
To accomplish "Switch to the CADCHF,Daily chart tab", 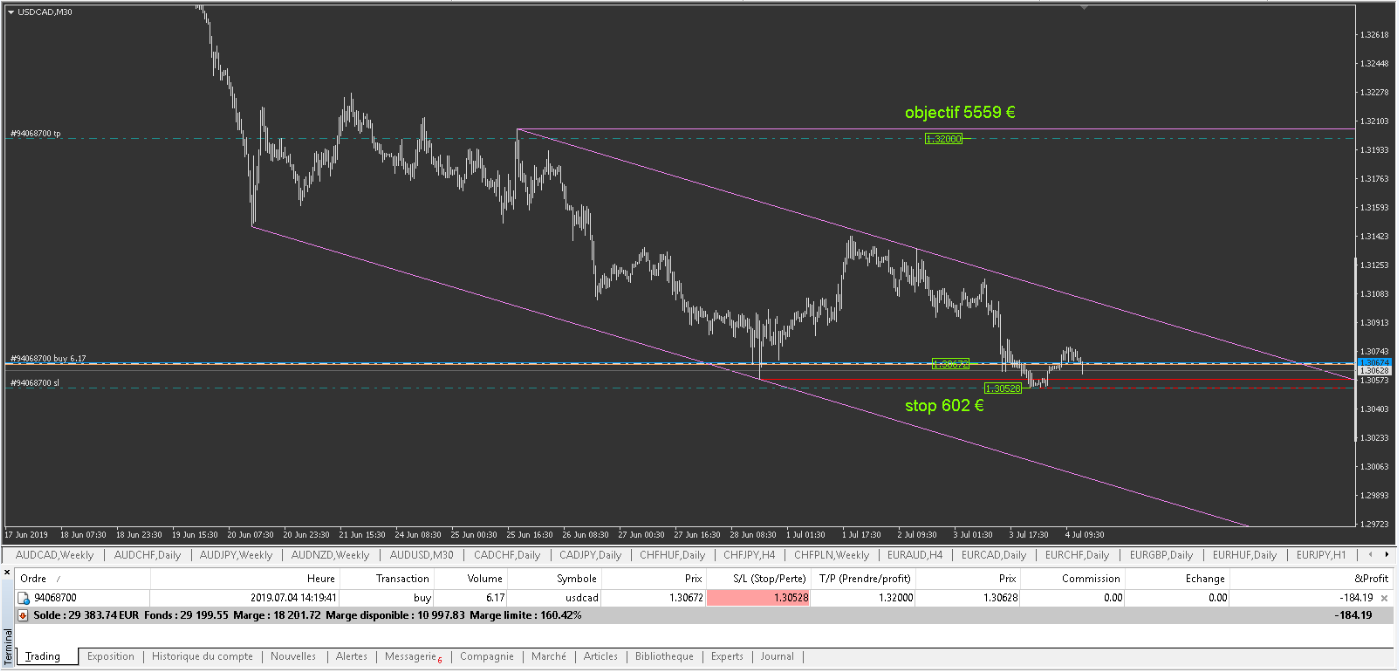I will tap(507, 554).
